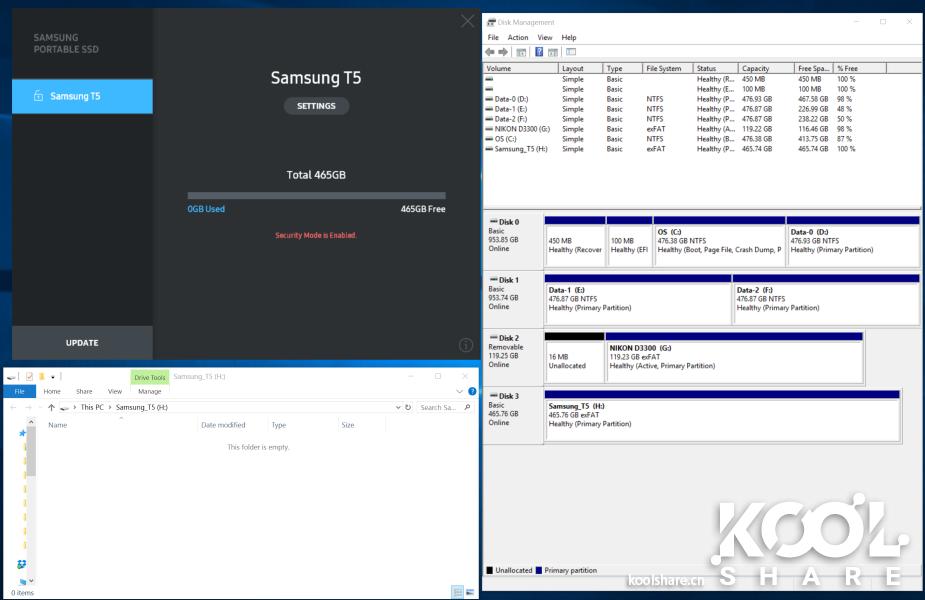Image resolution: width=925 pixels, height=600 pixels.
Task: Click the Explorer refresh button
Action: (408, 407)
